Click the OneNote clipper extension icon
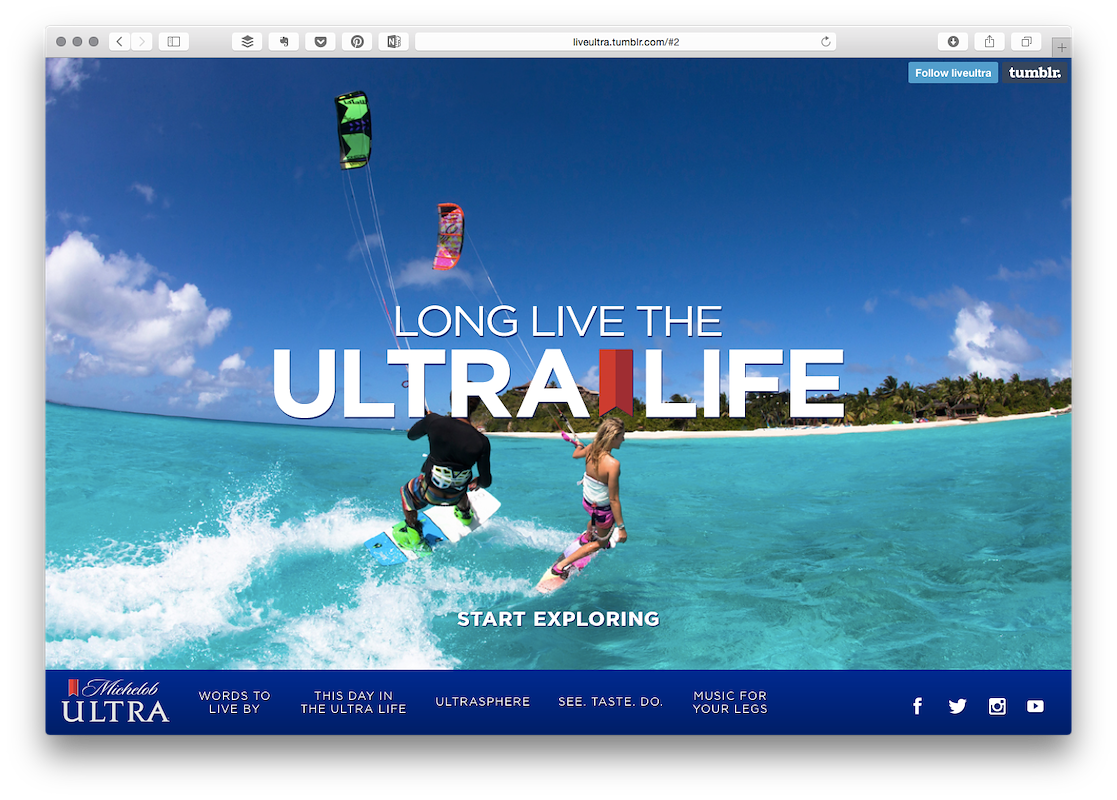 tap(393, 41)
